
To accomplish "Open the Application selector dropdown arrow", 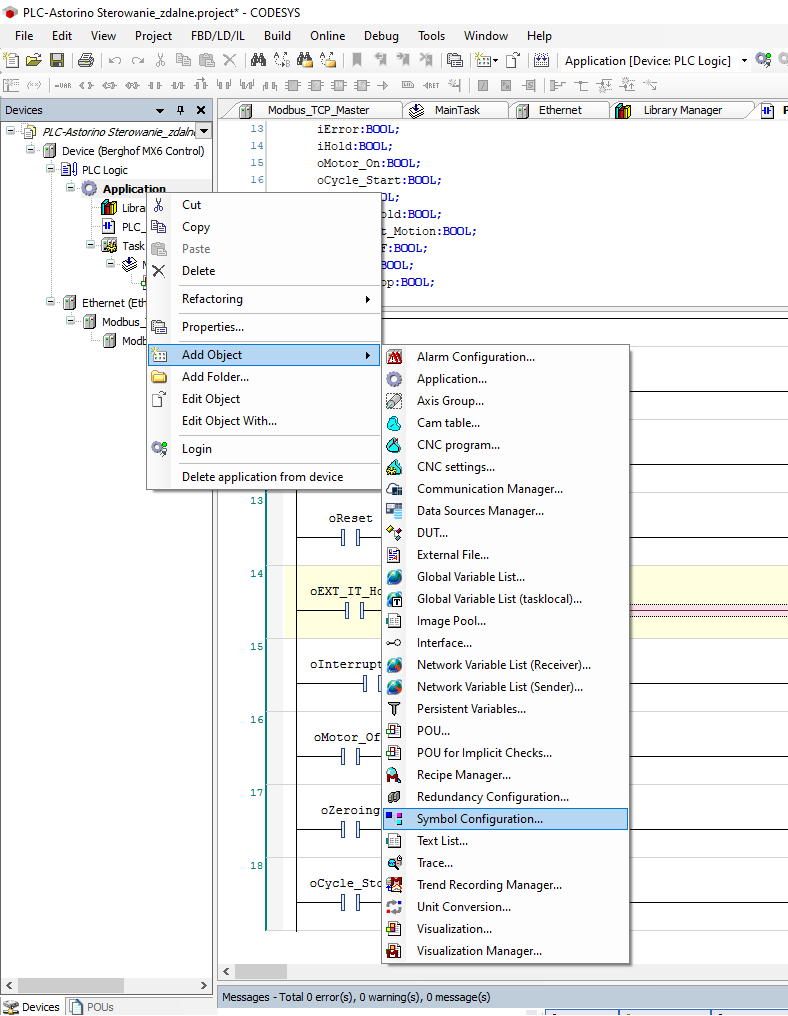I will point(744,60).
